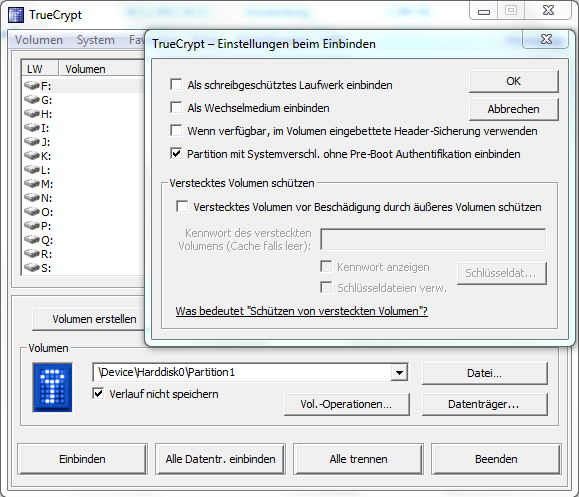Image resolution: width=579 pixels, height=497 pixels.
Task: Select drive H: icon in the list
Action: 32,114
